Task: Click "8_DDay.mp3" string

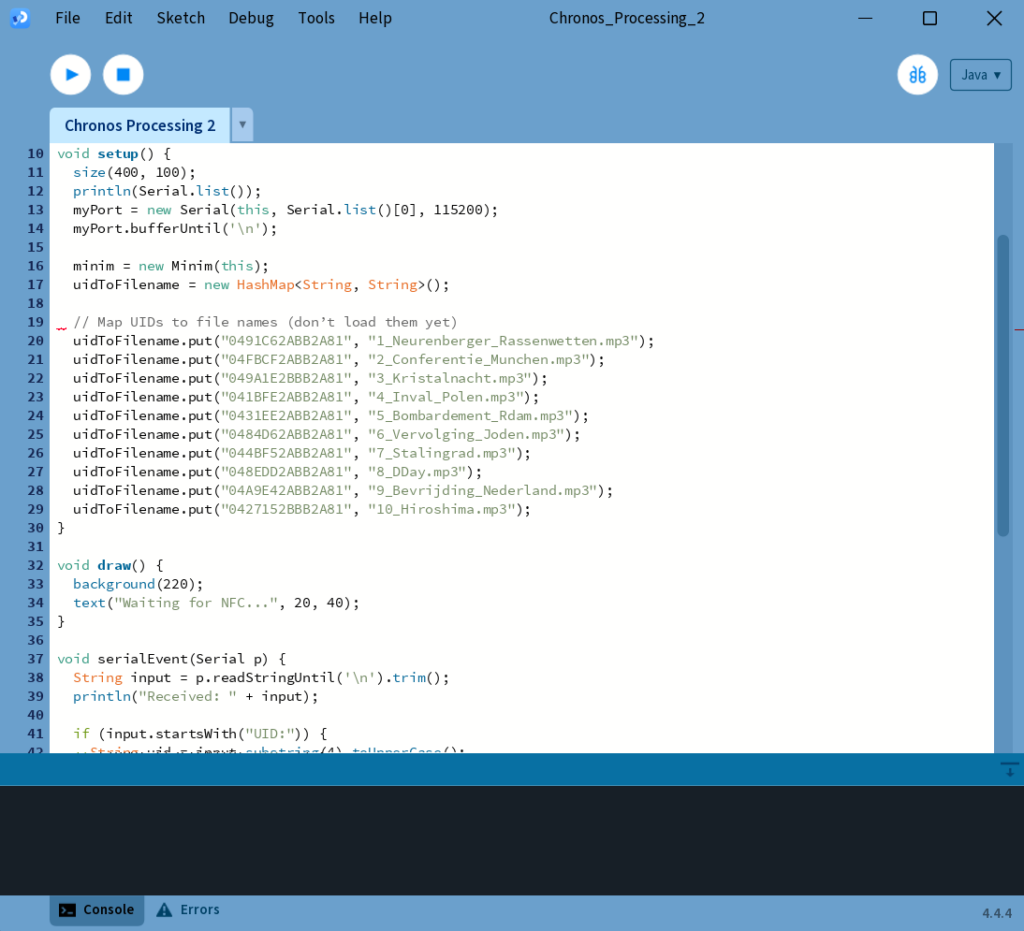Action: [417, 472]
